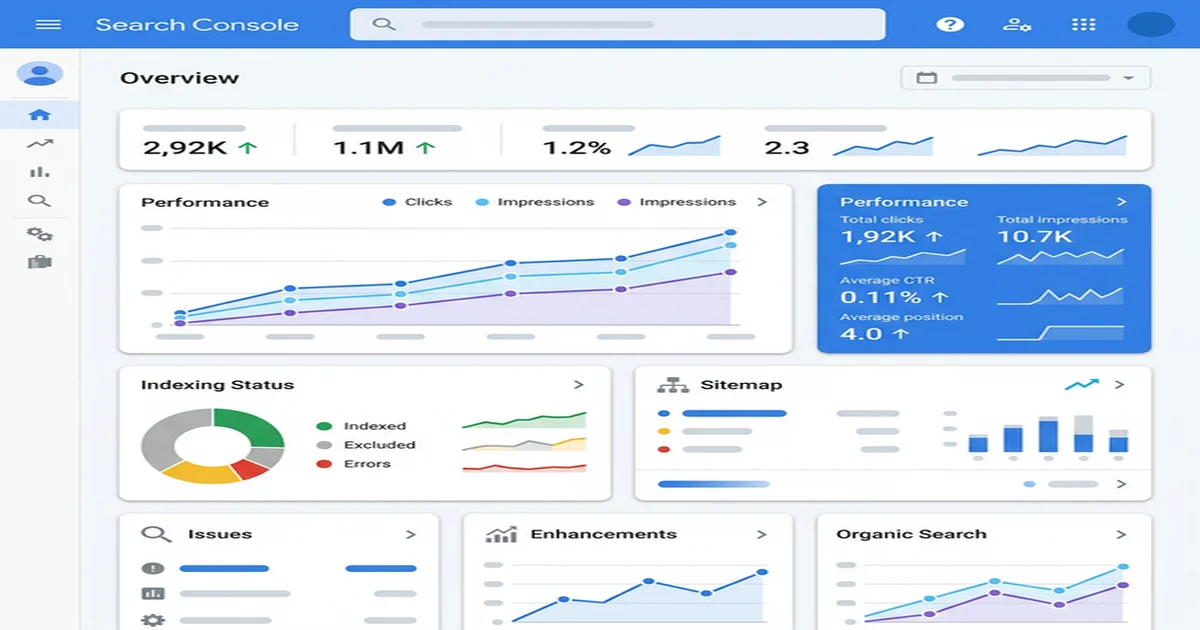Open the trending performance icon in sidebar
1200x630 pixels.
pyautogui.click(x=40, y=144)
